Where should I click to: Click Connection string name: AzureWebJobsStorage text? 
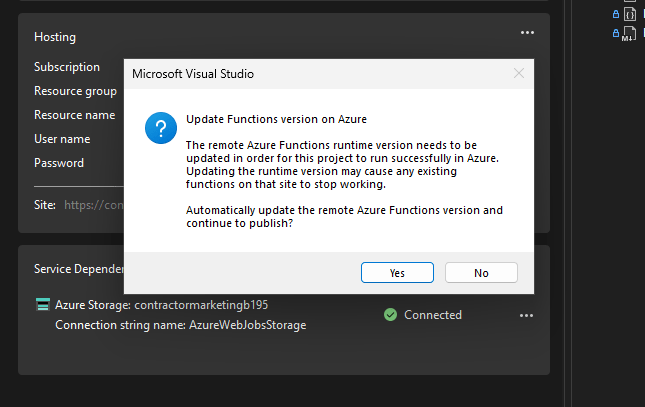181,325
